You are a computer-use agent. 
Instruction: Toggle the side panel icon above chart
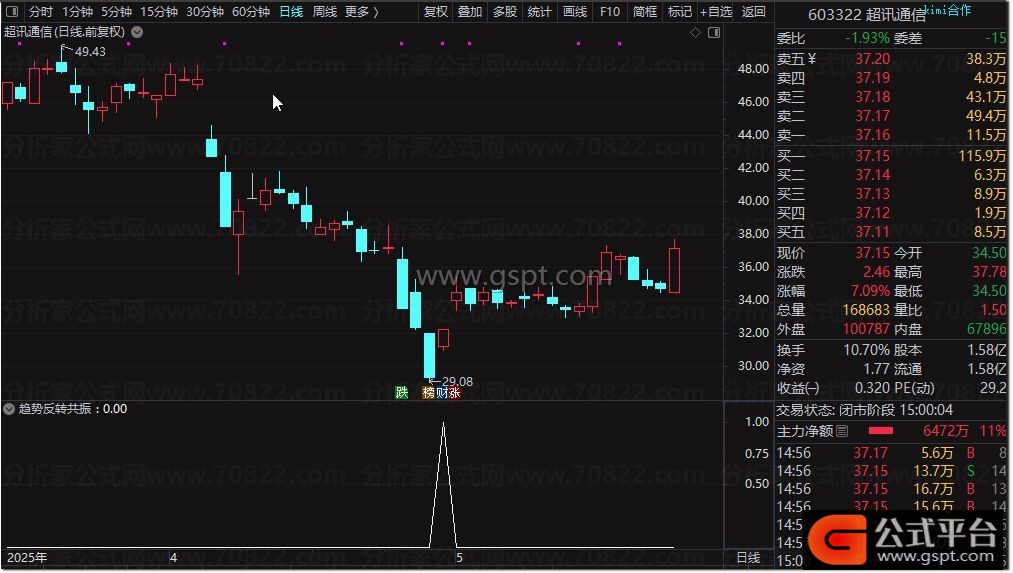[x=714, y=32]
